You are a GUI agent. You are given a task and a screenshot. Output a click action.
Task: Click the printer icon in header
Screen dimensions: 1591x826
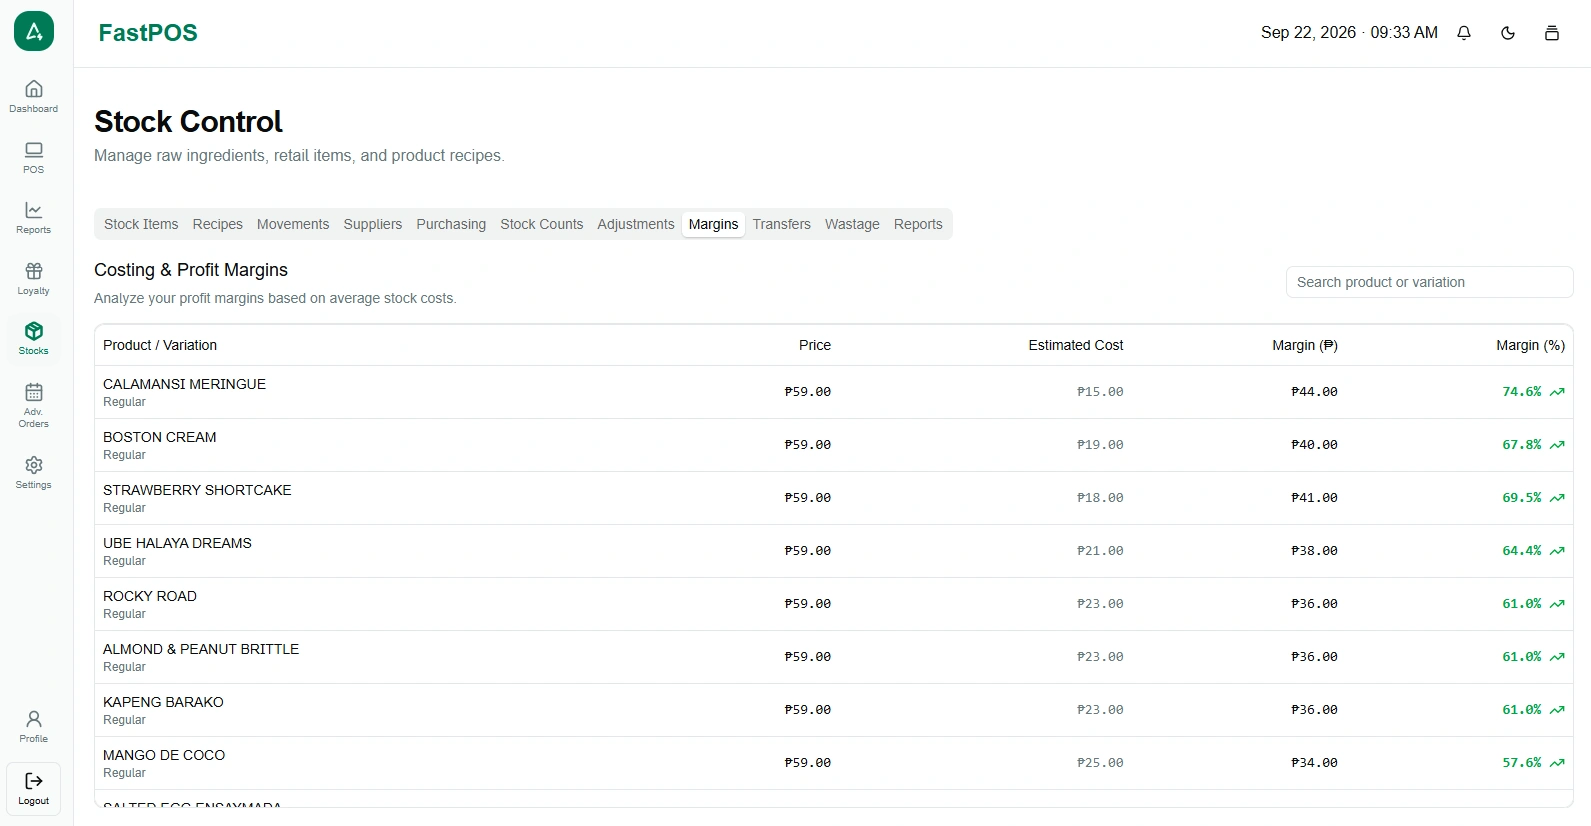pos(1552,33)
